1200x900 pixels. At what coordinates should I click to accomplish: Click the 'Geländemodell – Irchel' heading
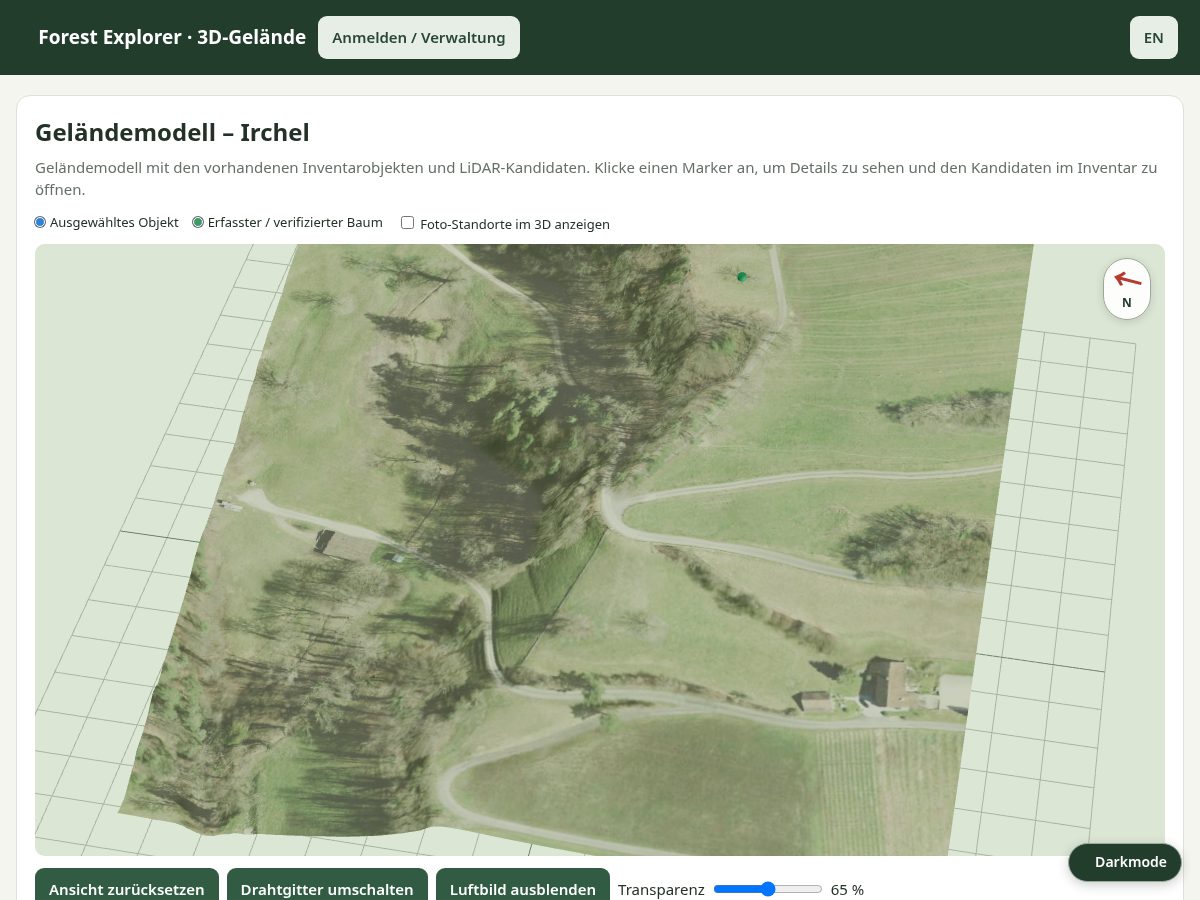[x=172, y=132]
